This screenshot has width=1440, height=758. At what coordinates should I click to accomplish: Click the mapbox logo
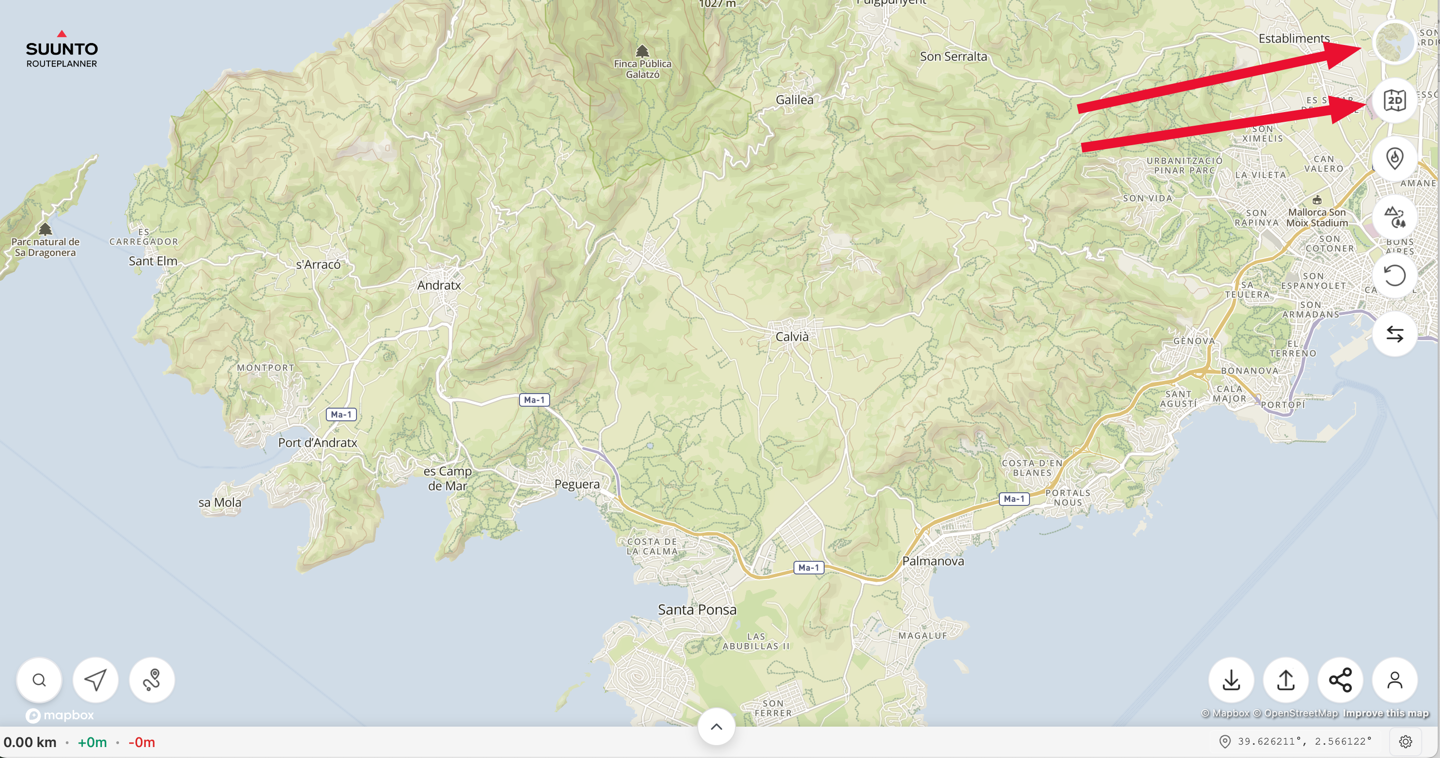click(60, 716)
